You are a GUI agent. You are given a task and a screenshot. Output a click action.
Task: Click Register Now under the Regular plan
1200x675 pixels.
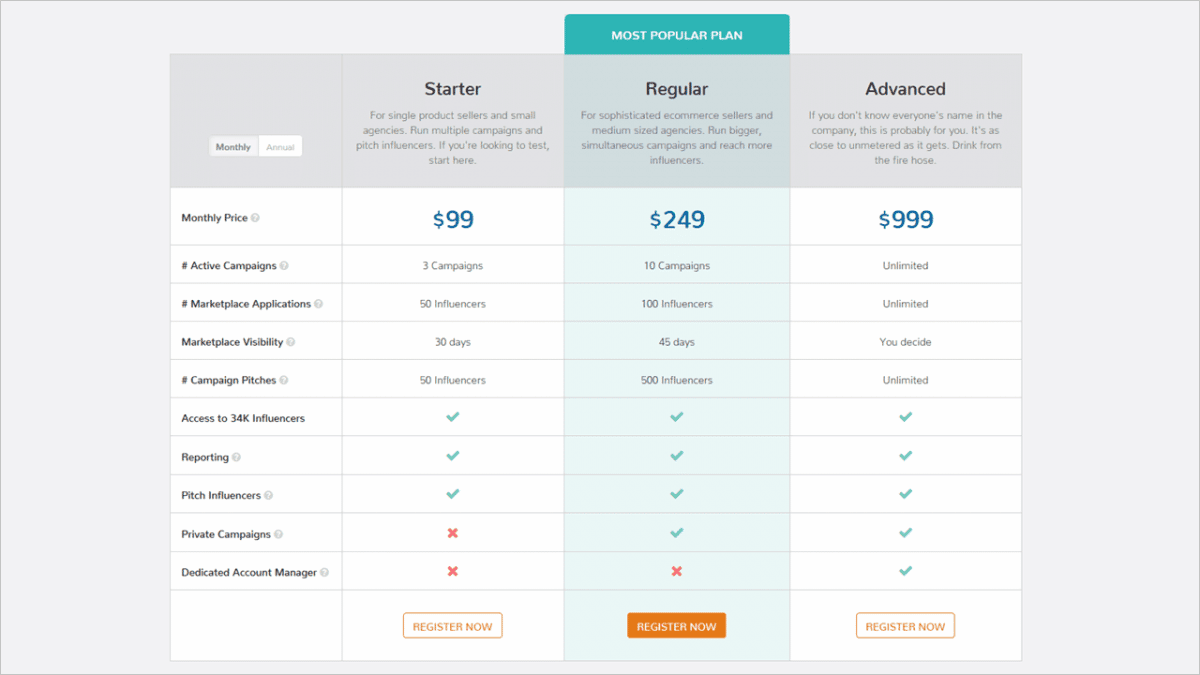[x=676, y=625]
